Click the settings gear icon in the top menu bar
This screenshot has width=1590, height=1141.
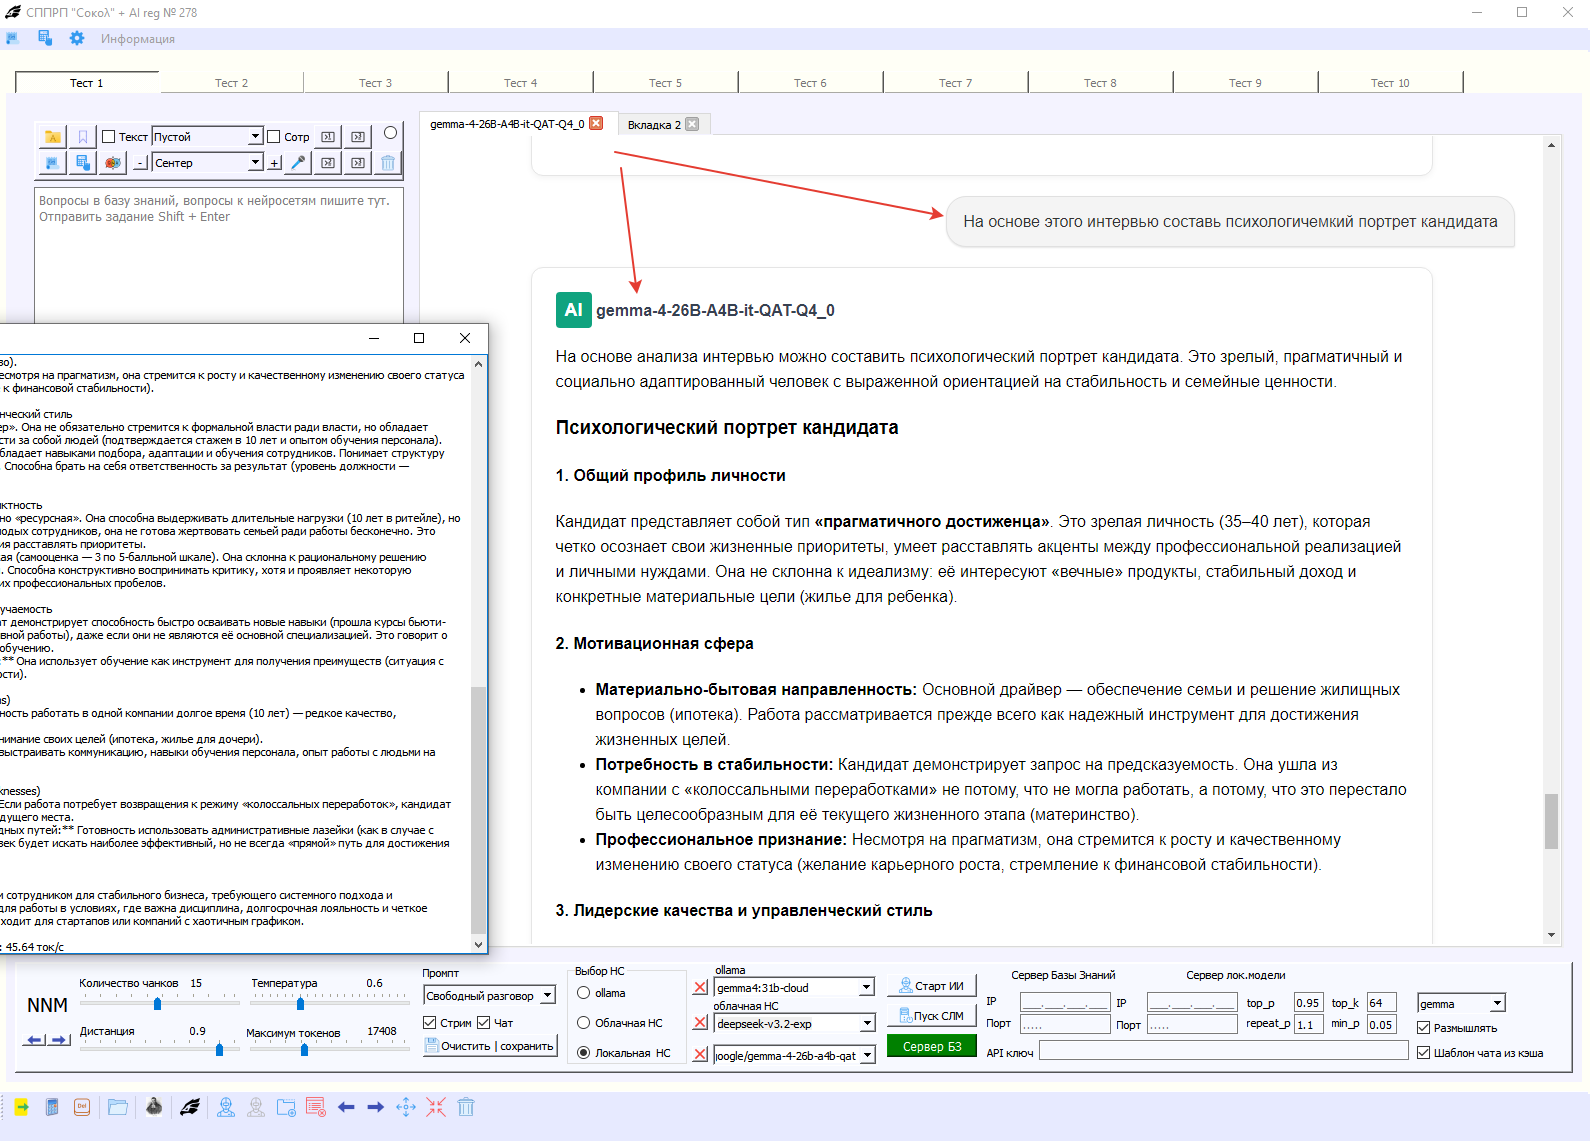click(77, 38)
